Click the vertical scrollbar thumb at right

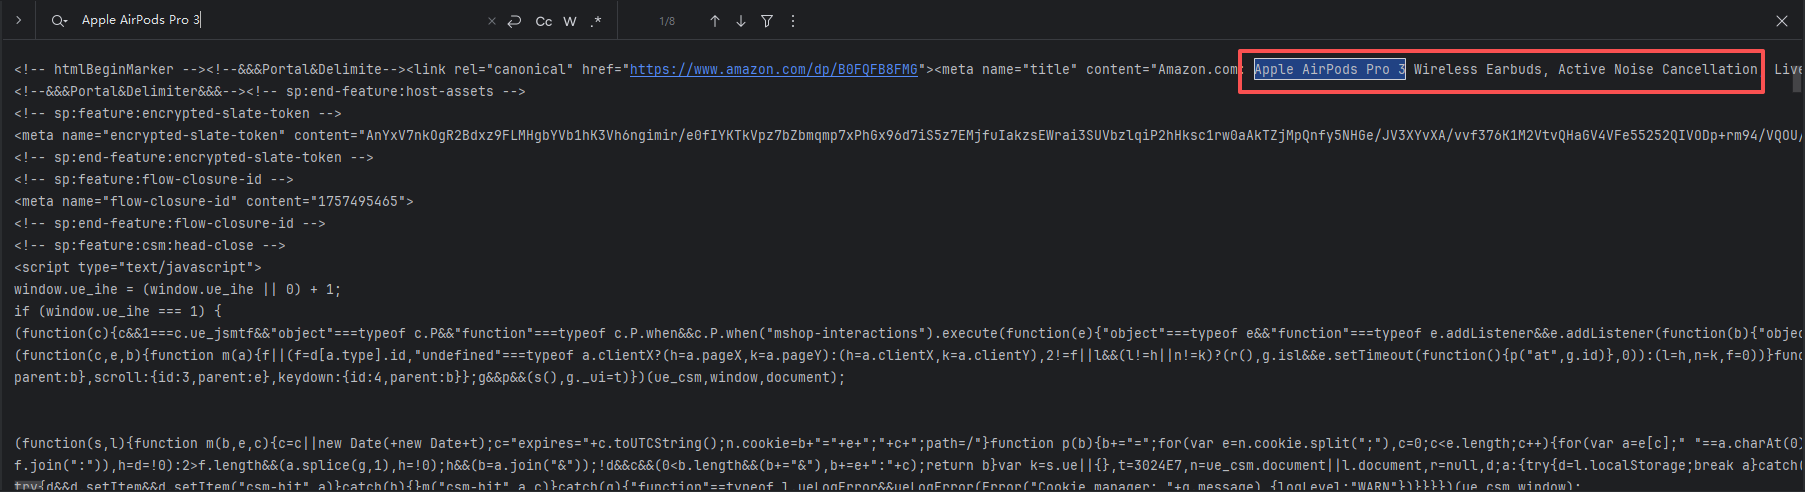coord(1797,81)
